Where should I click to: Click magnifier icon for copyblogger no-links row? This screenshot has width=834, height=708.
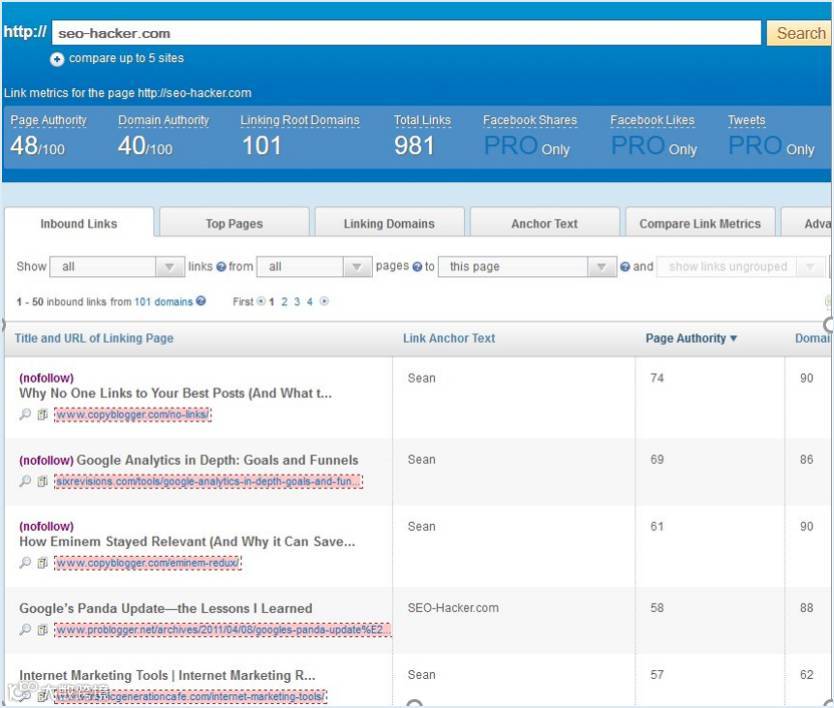25,414
